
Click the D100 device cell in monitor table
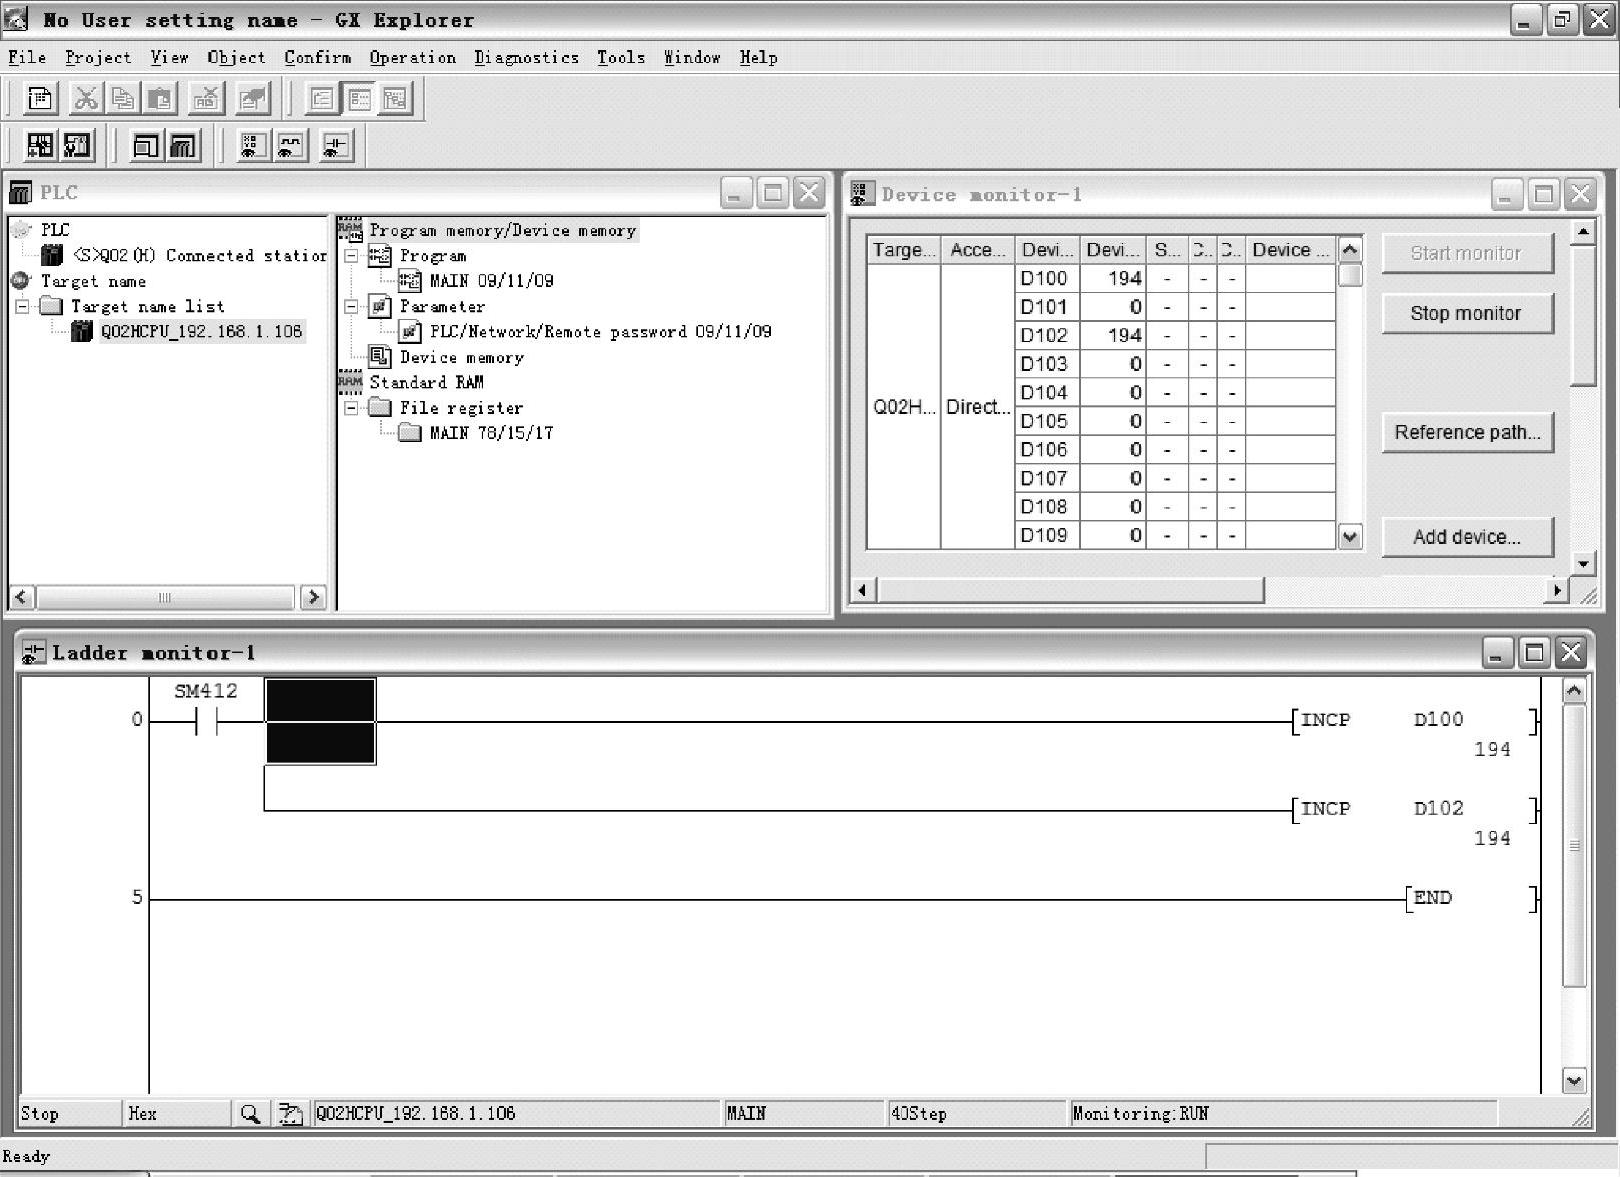point(1045,278)
